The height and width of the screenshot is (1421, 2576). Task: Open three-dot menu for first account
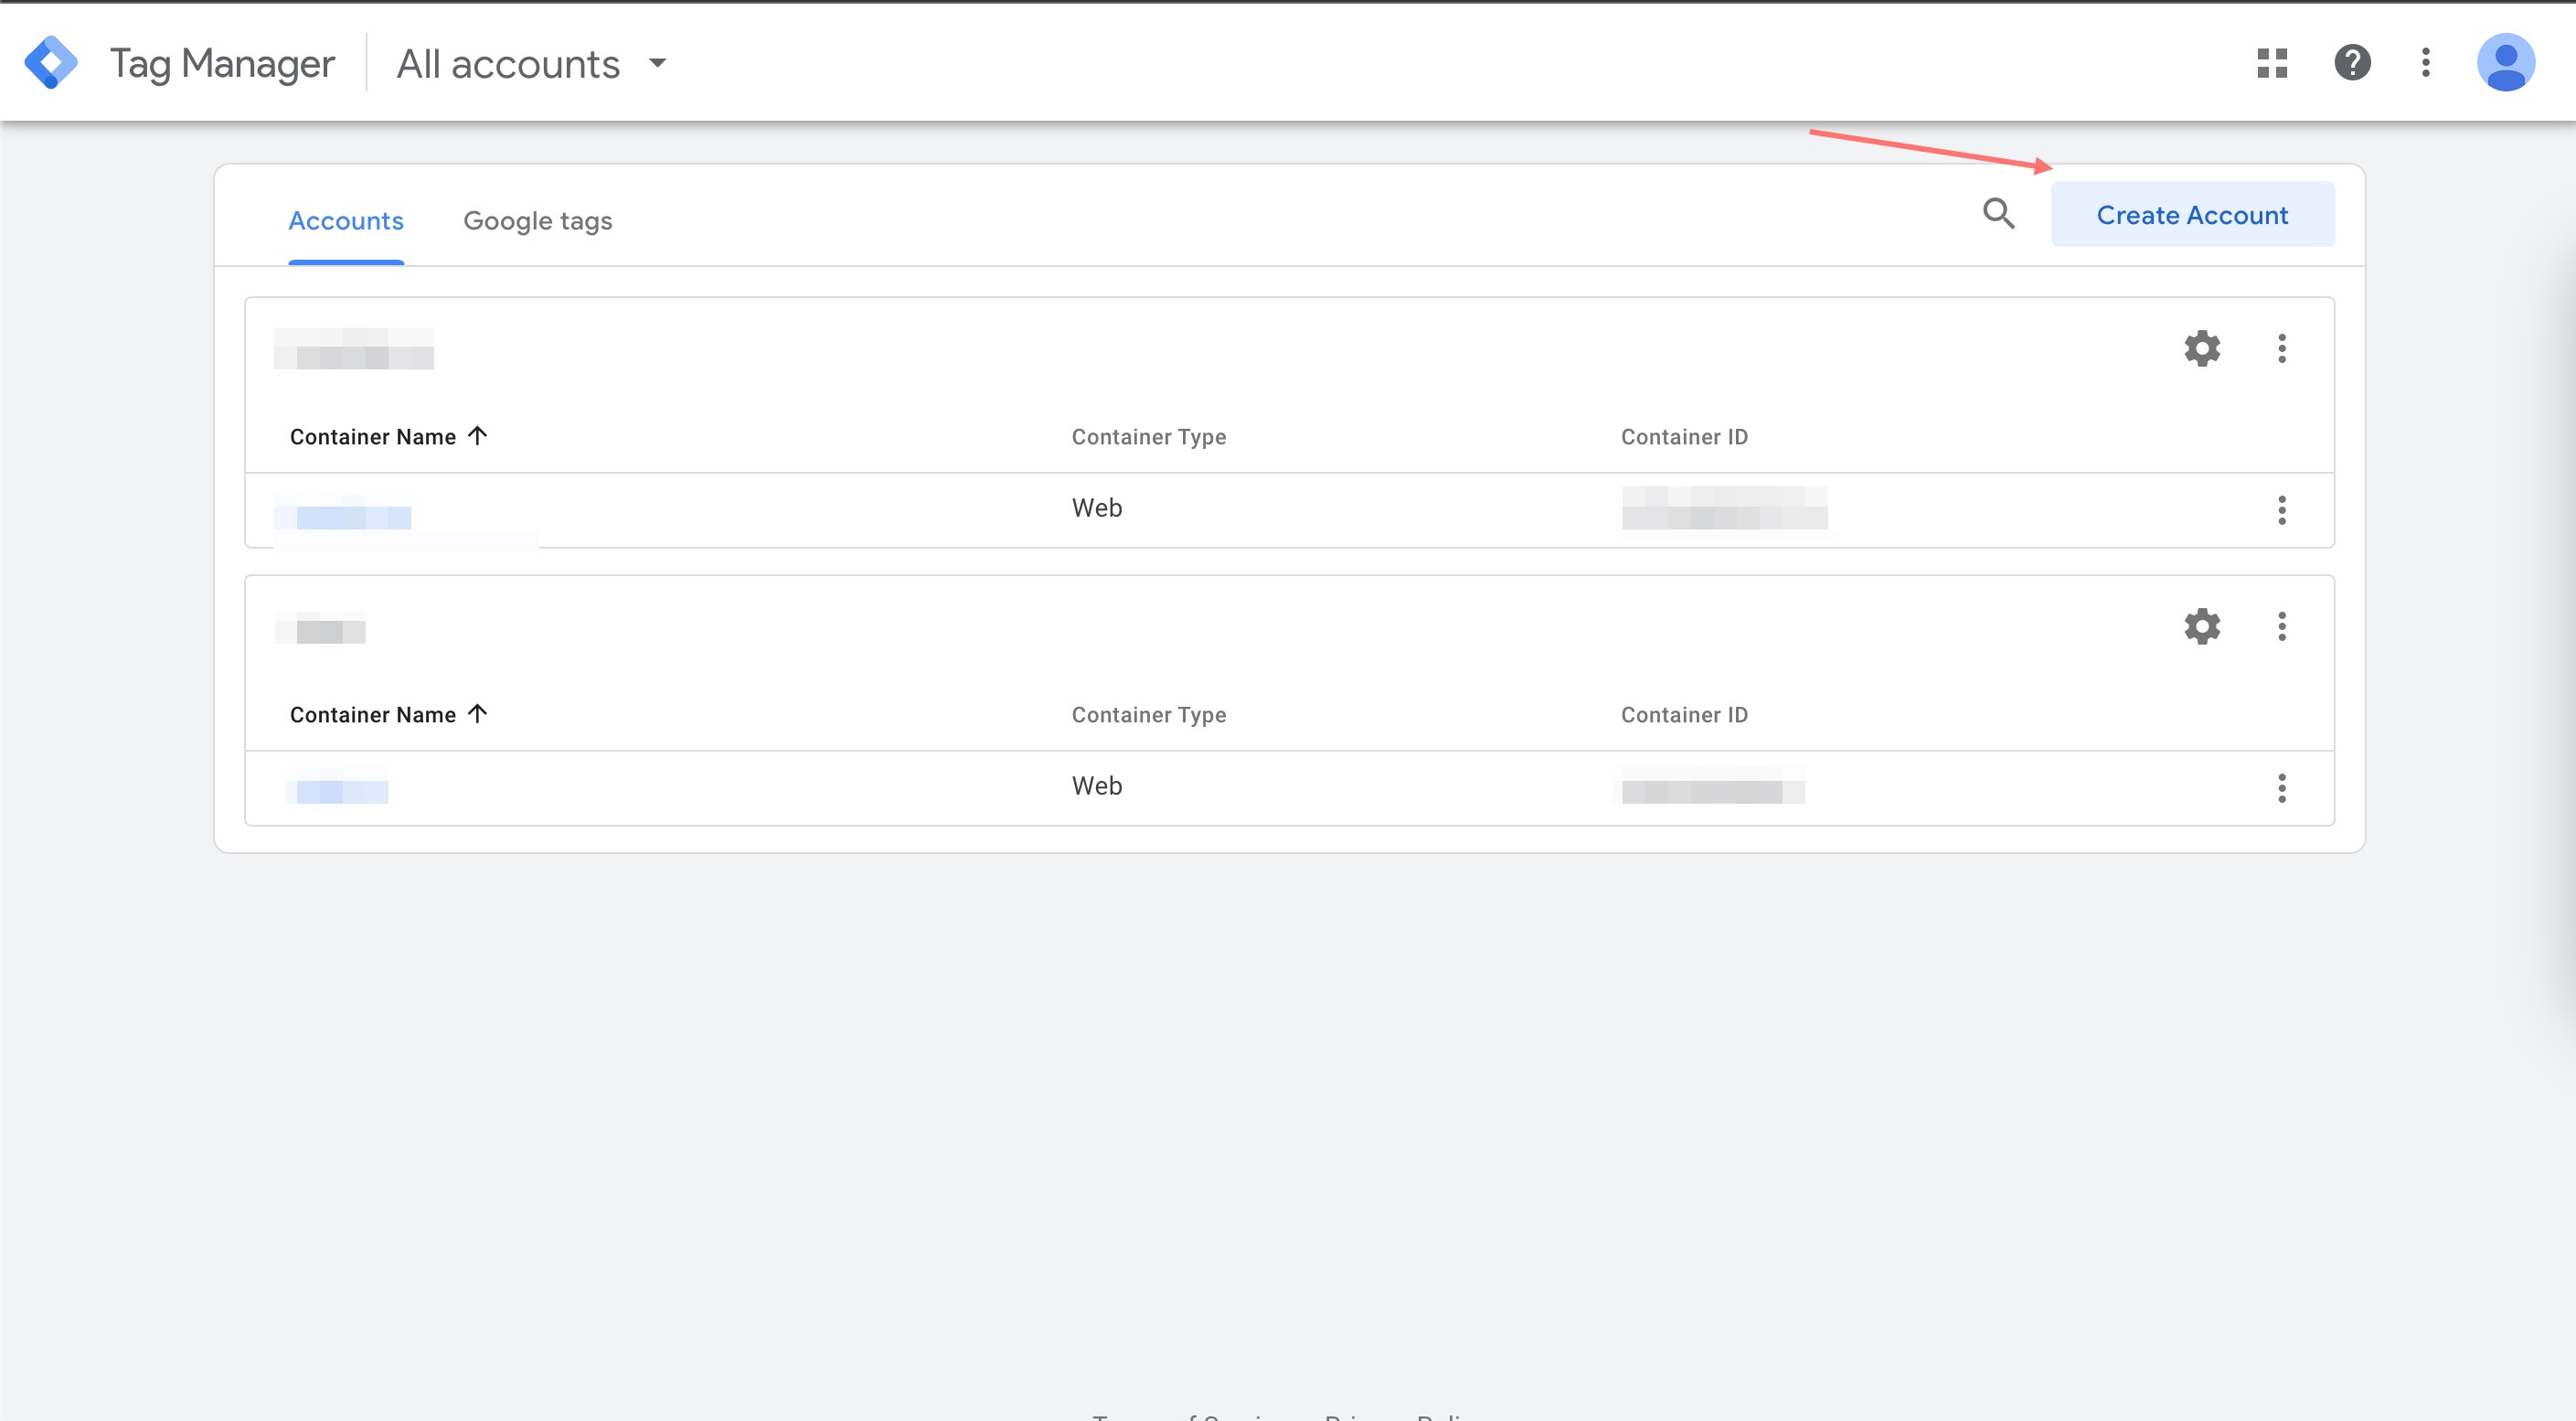[2282, 349]
